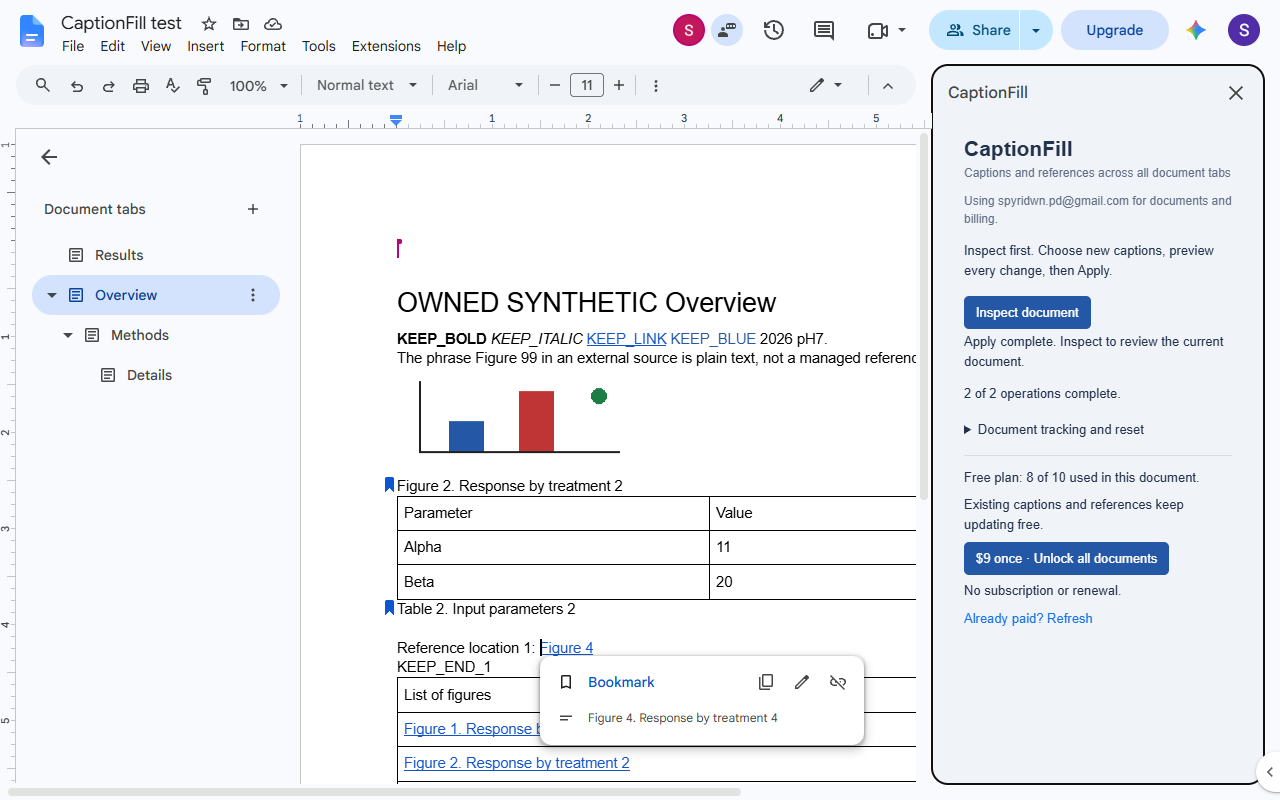Open the Format menu
1280x800 pixels.
pos(263,46)
